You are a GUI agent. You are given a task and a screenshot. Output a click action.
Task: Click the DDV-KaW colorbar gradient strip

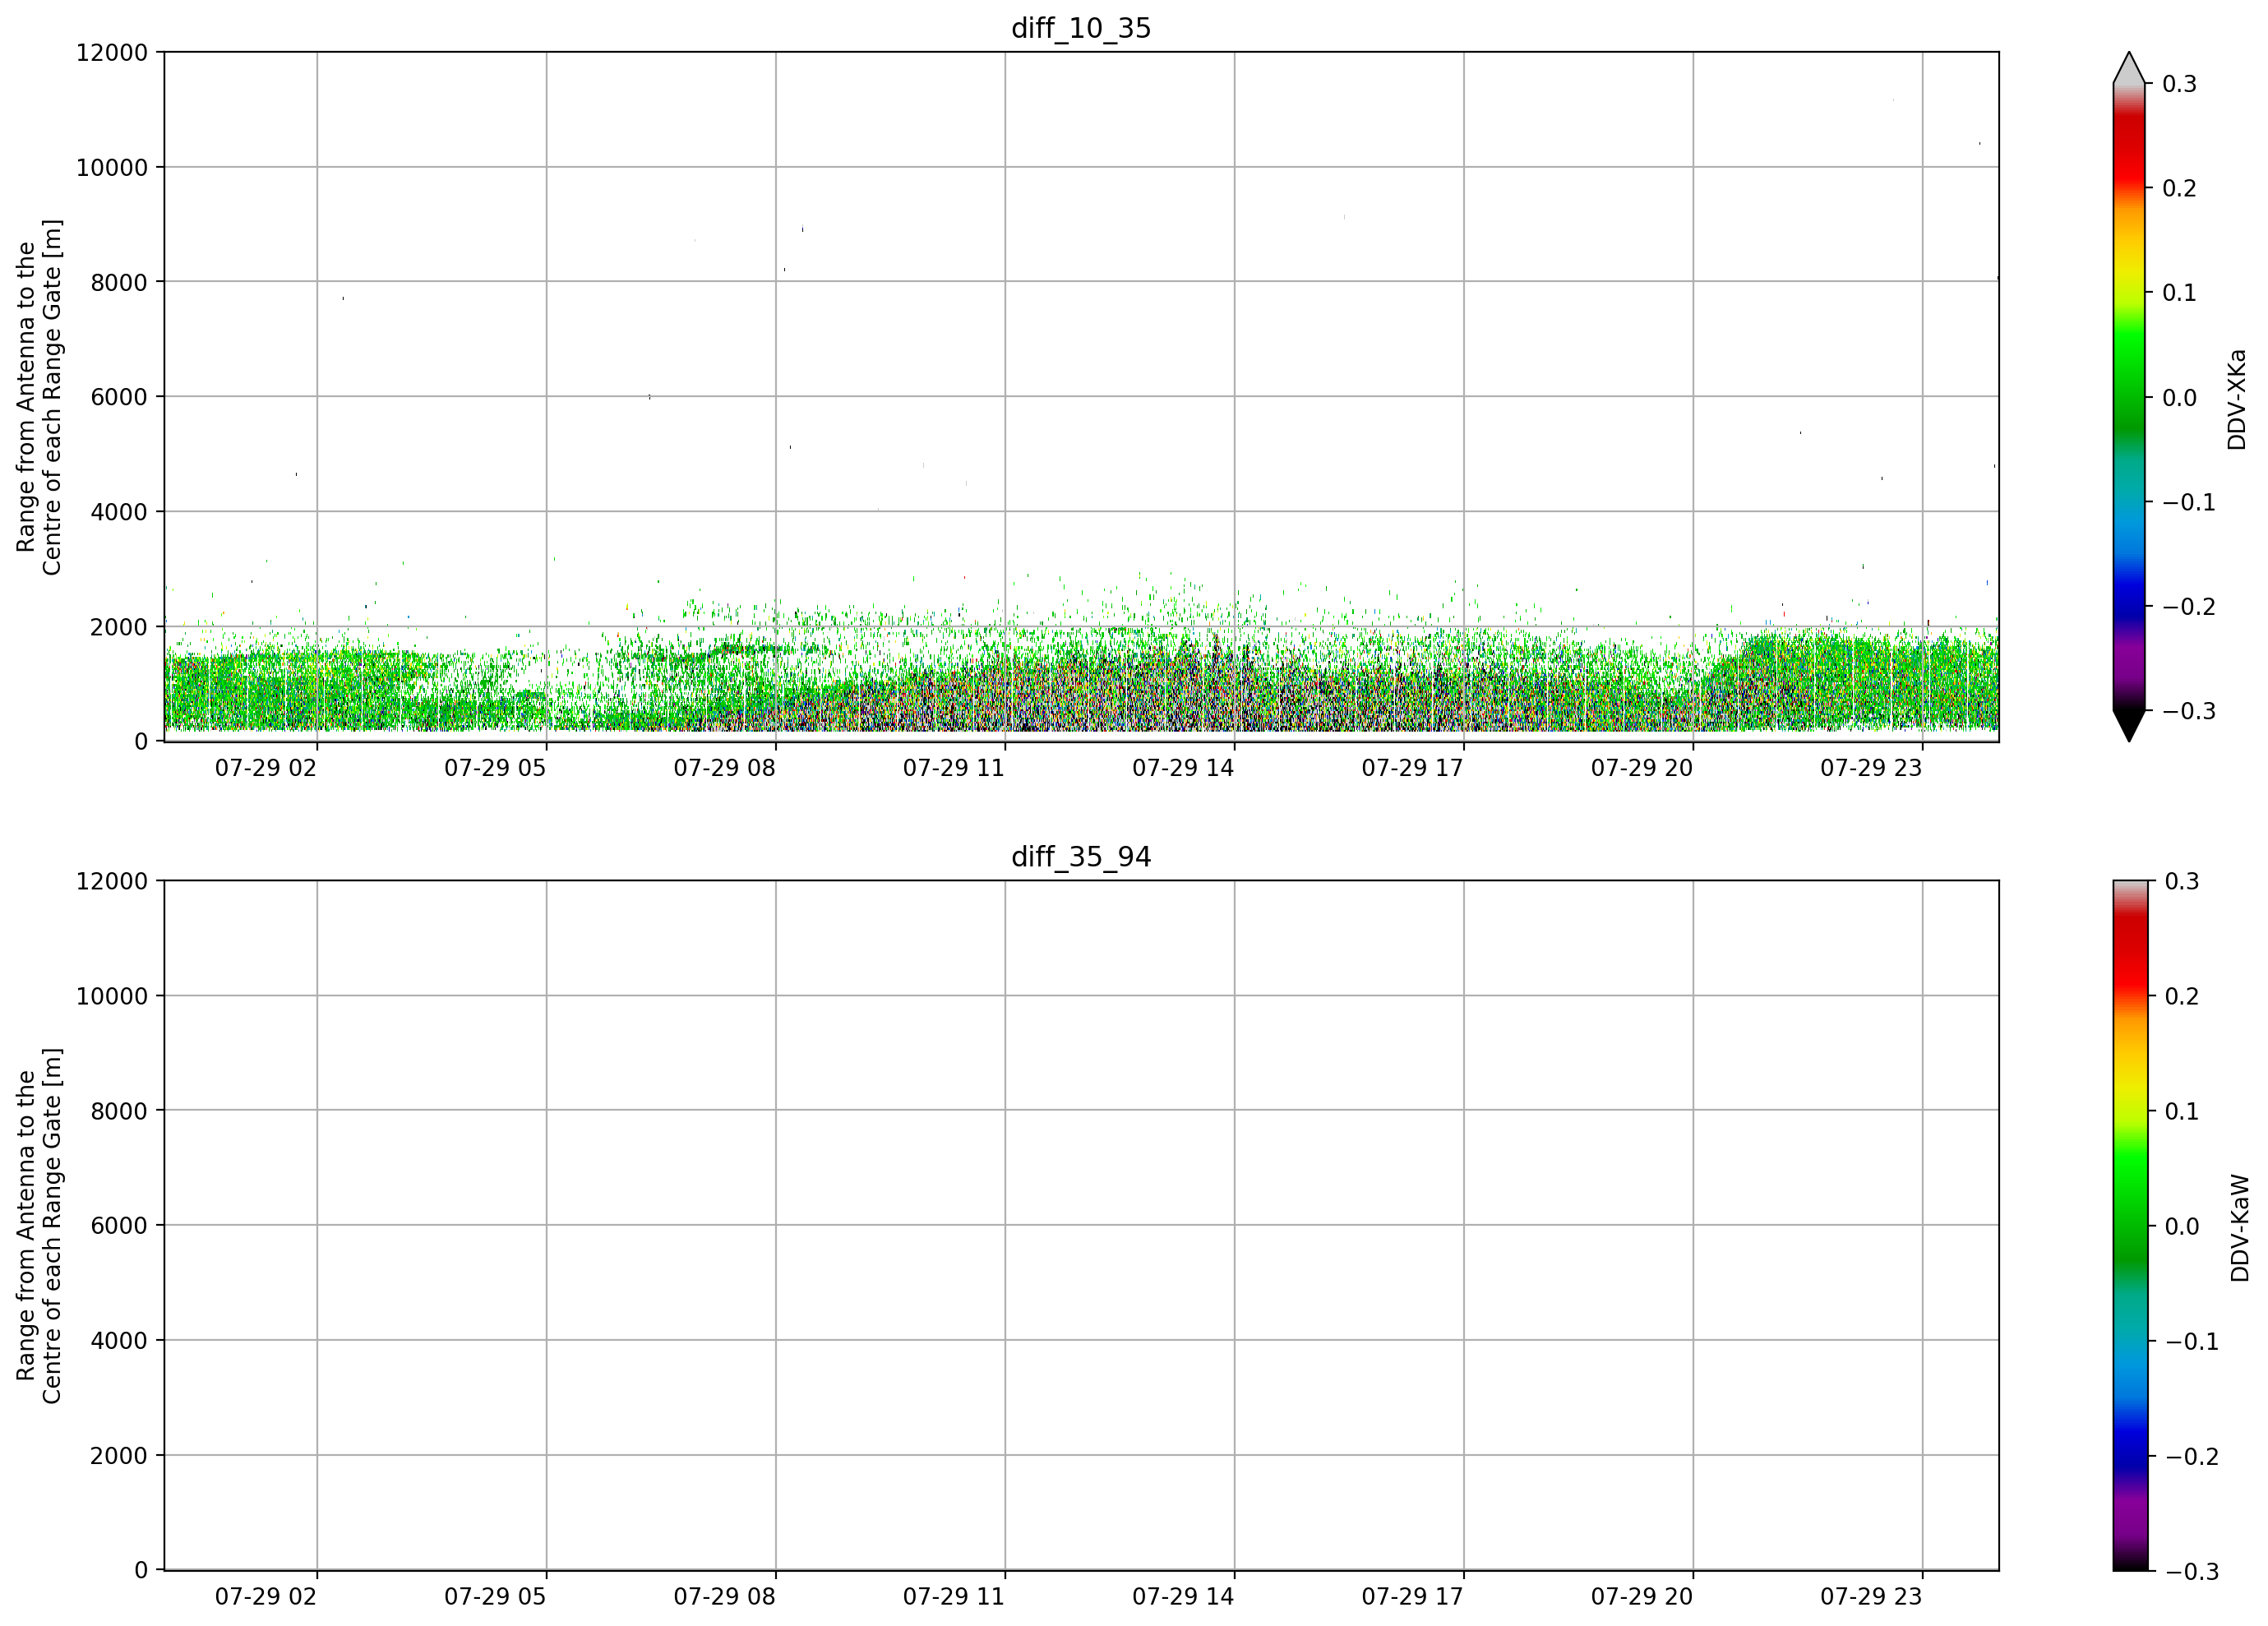(x=2129, y=1226)
